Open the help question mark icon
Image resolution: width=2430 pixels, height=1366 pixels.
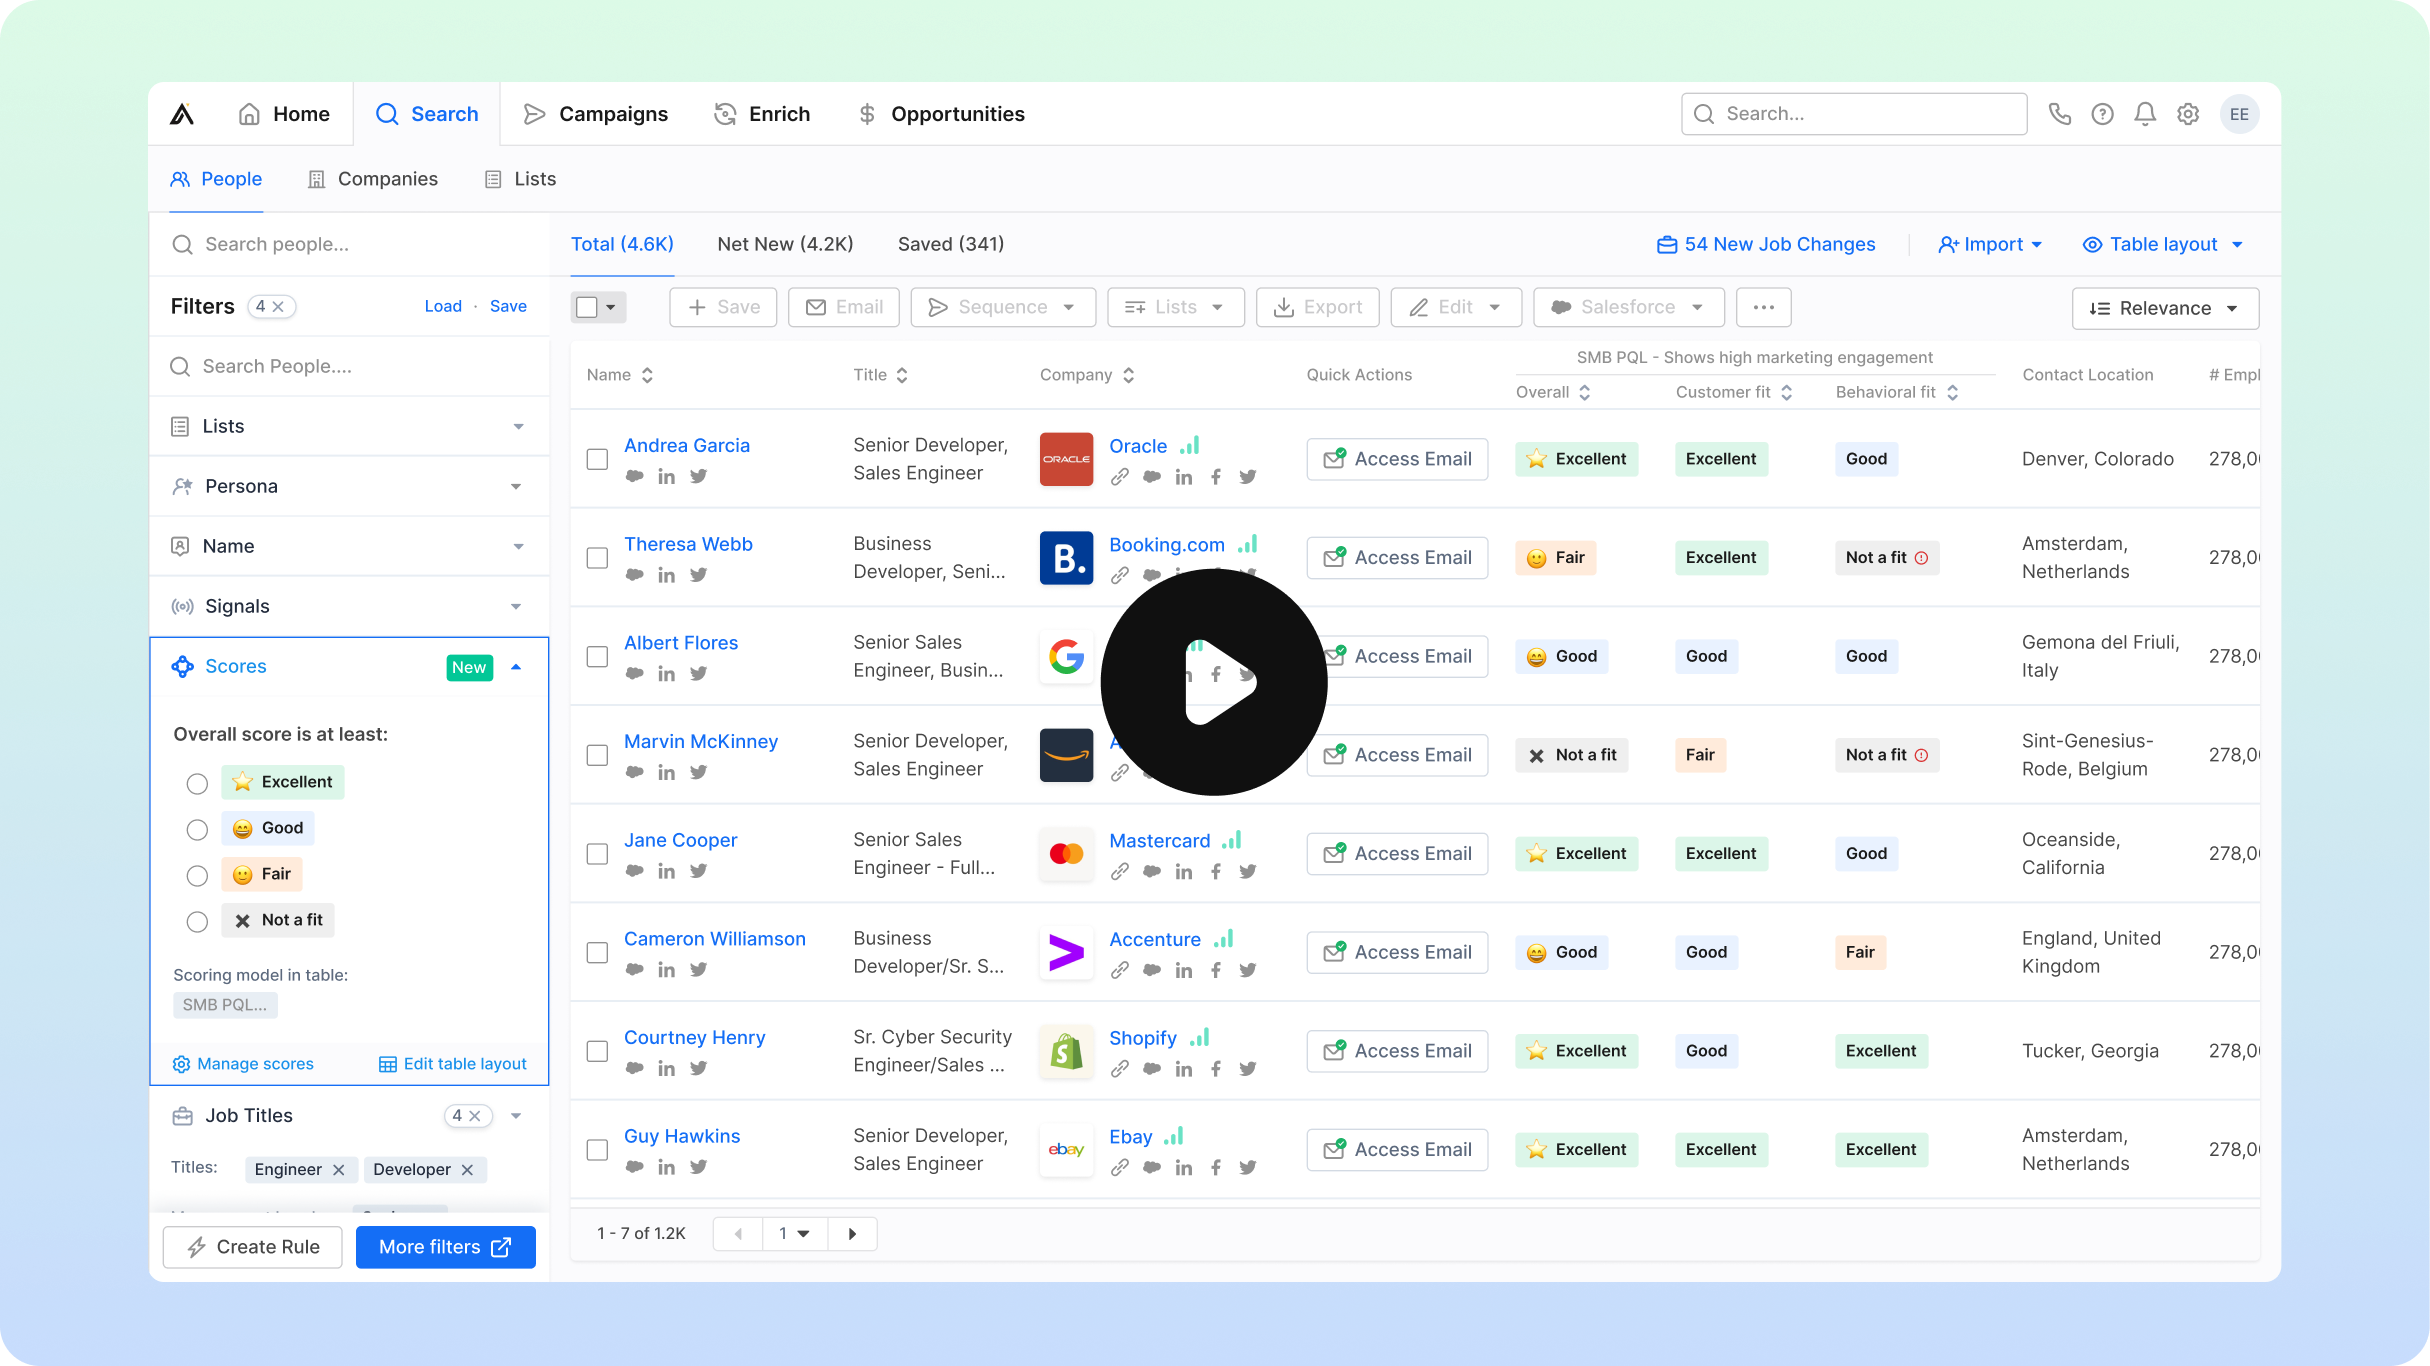click(x=2102, y=114)
